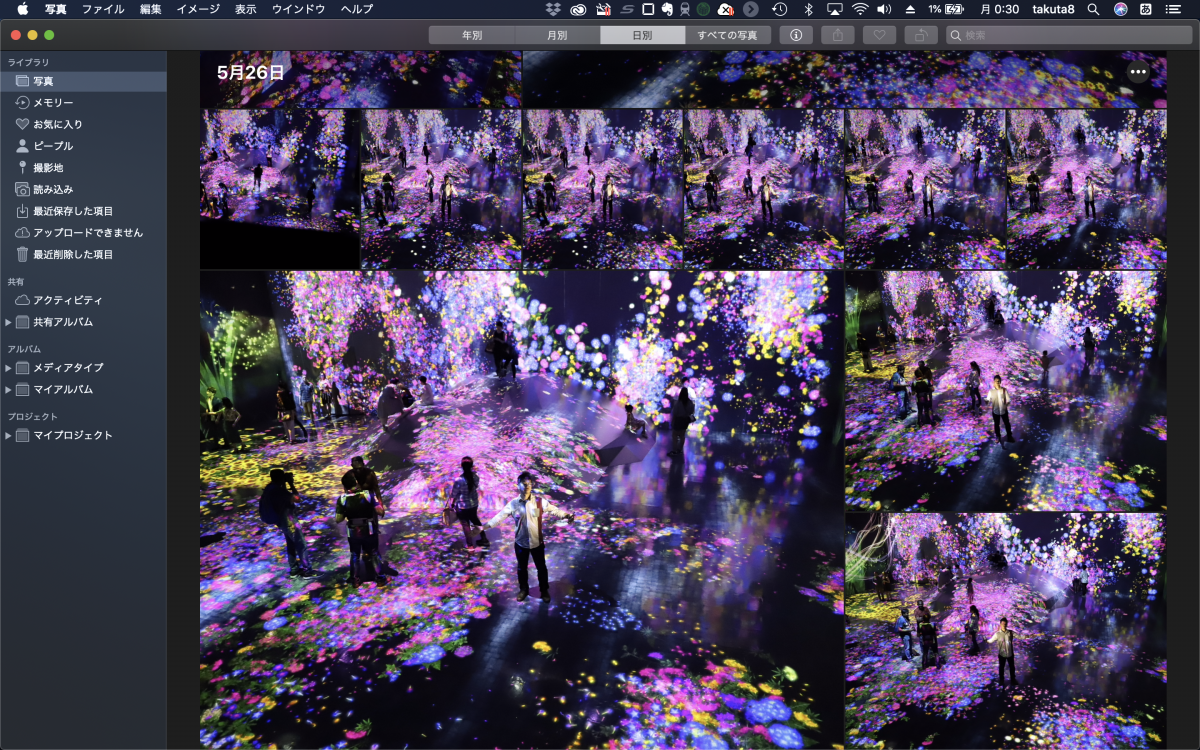Switch to すべての写真 view
Viewport: 1200px width, 750px height.
[x=727, y=35]
